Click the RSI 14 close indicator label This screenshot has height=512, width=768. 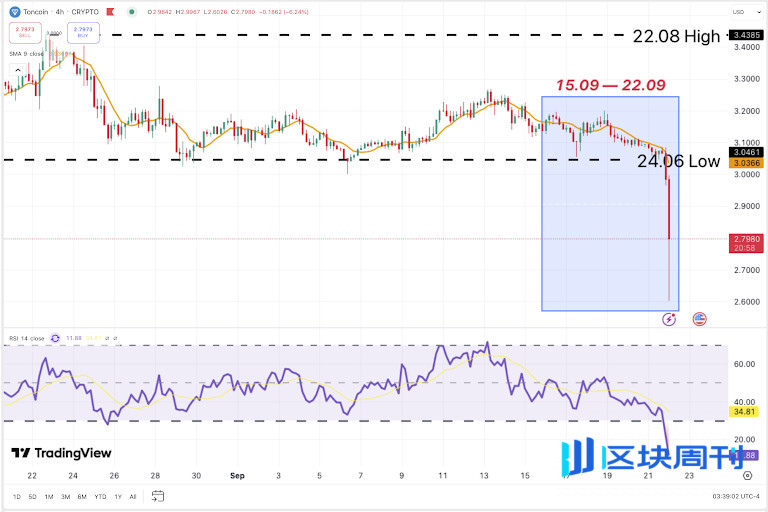click(x=26, y=339)
